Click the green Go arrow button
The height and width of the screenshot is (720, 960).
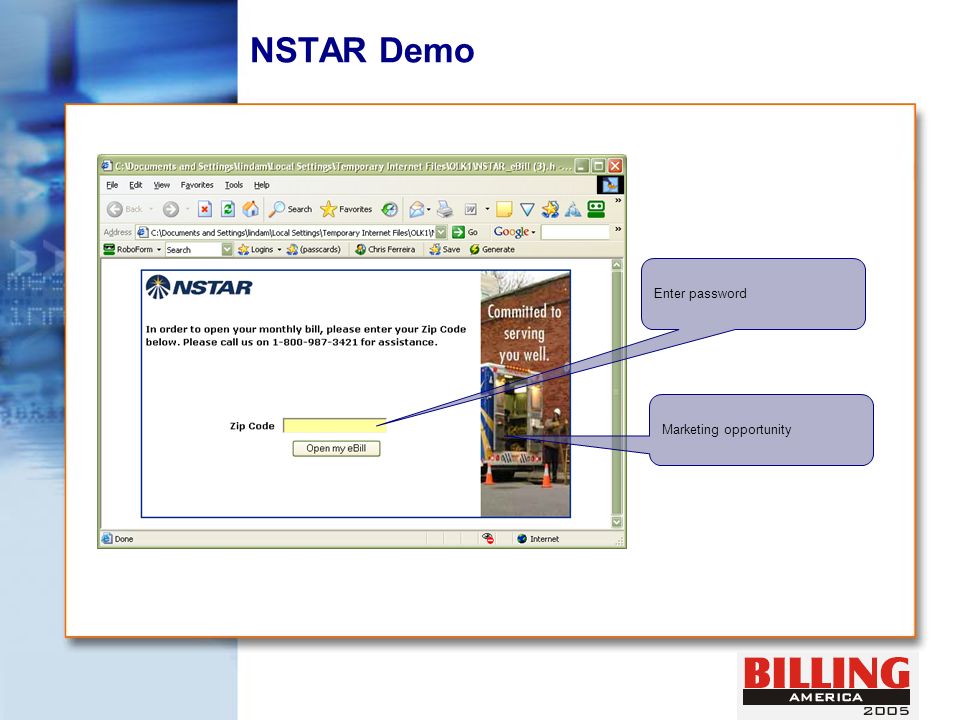(459, 233)
